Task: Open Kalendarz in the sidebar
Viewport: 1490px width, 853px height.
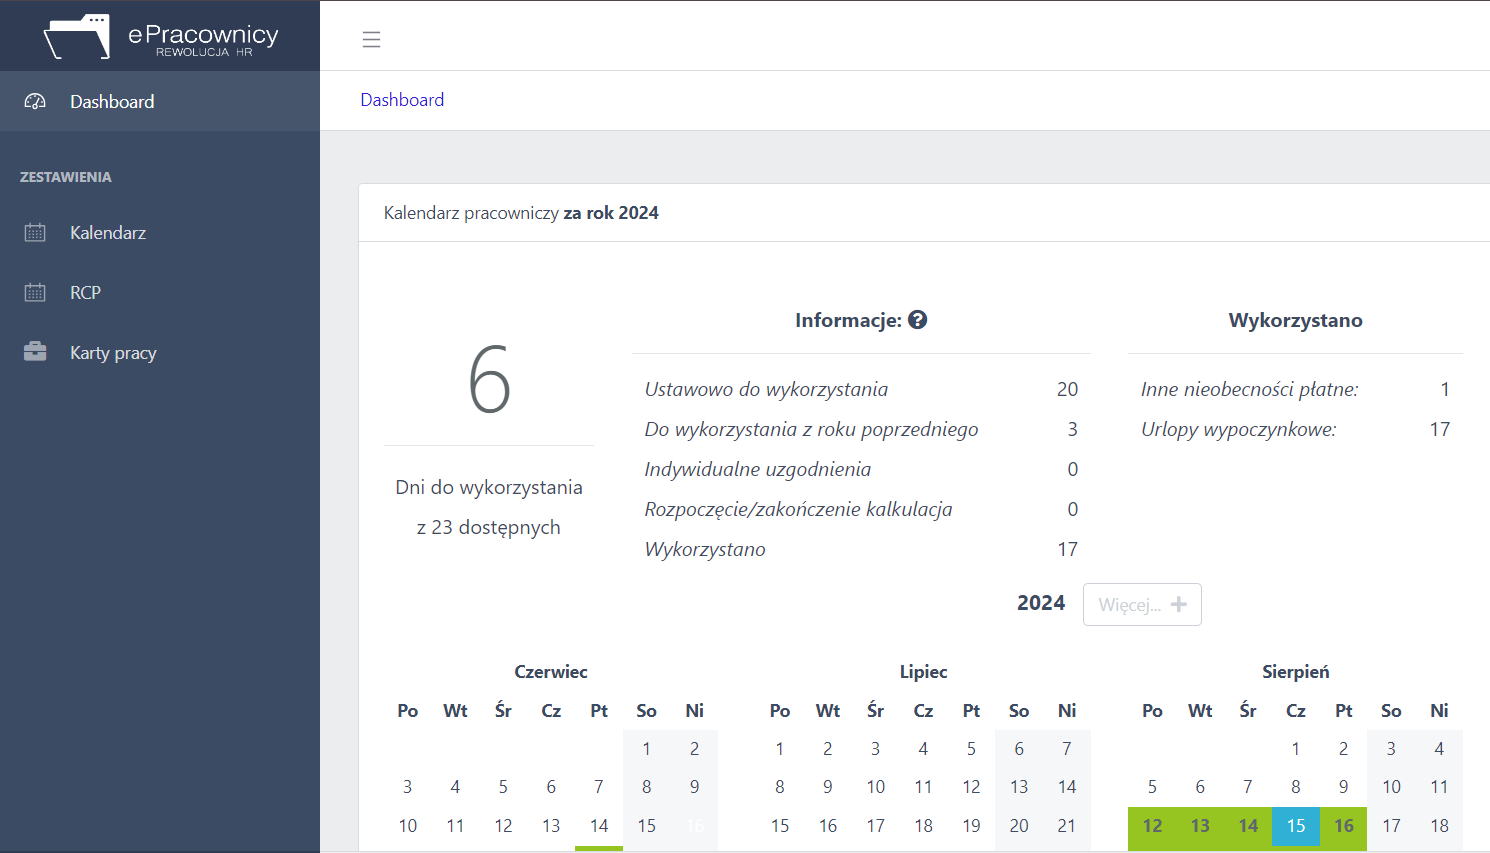Action: click(x=160, y=232)
